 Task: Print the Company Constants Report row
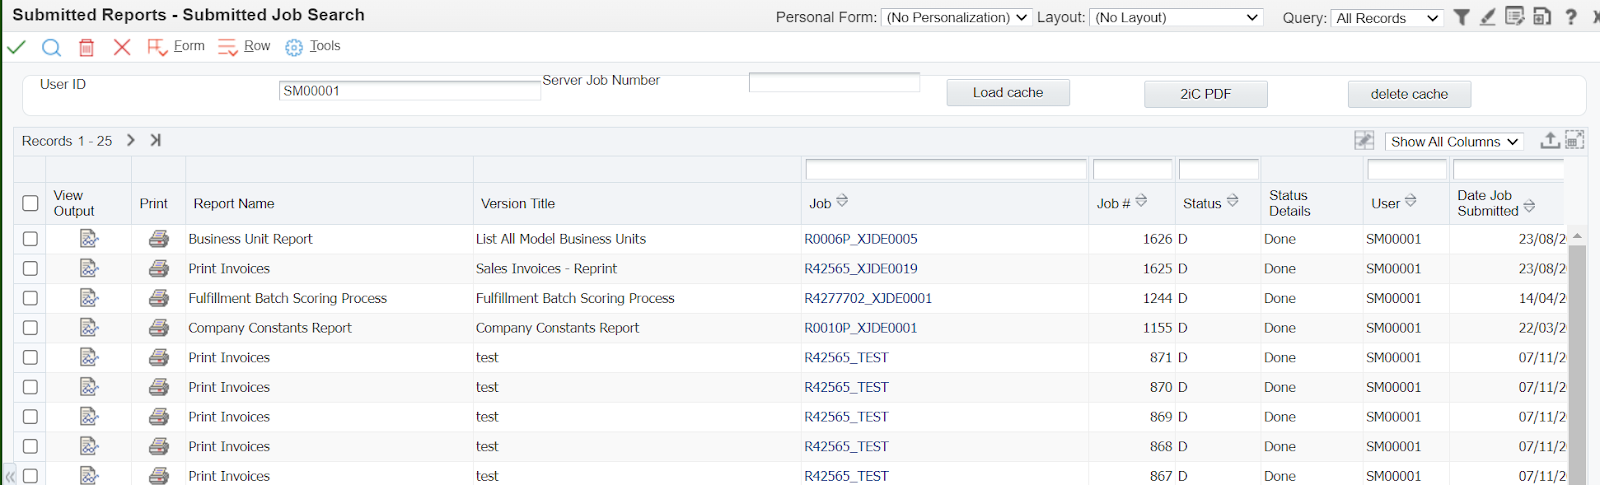click(159, 327)
